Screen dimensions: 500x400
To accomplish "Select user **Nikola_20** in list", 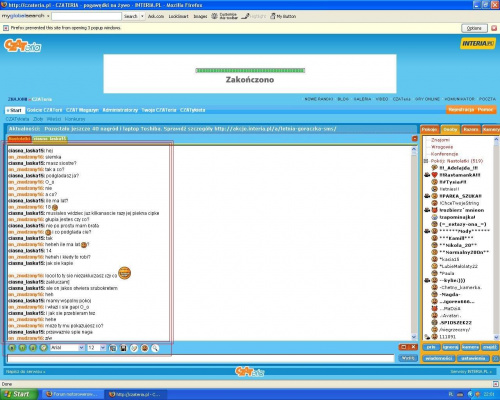I will tap(458, 245).
